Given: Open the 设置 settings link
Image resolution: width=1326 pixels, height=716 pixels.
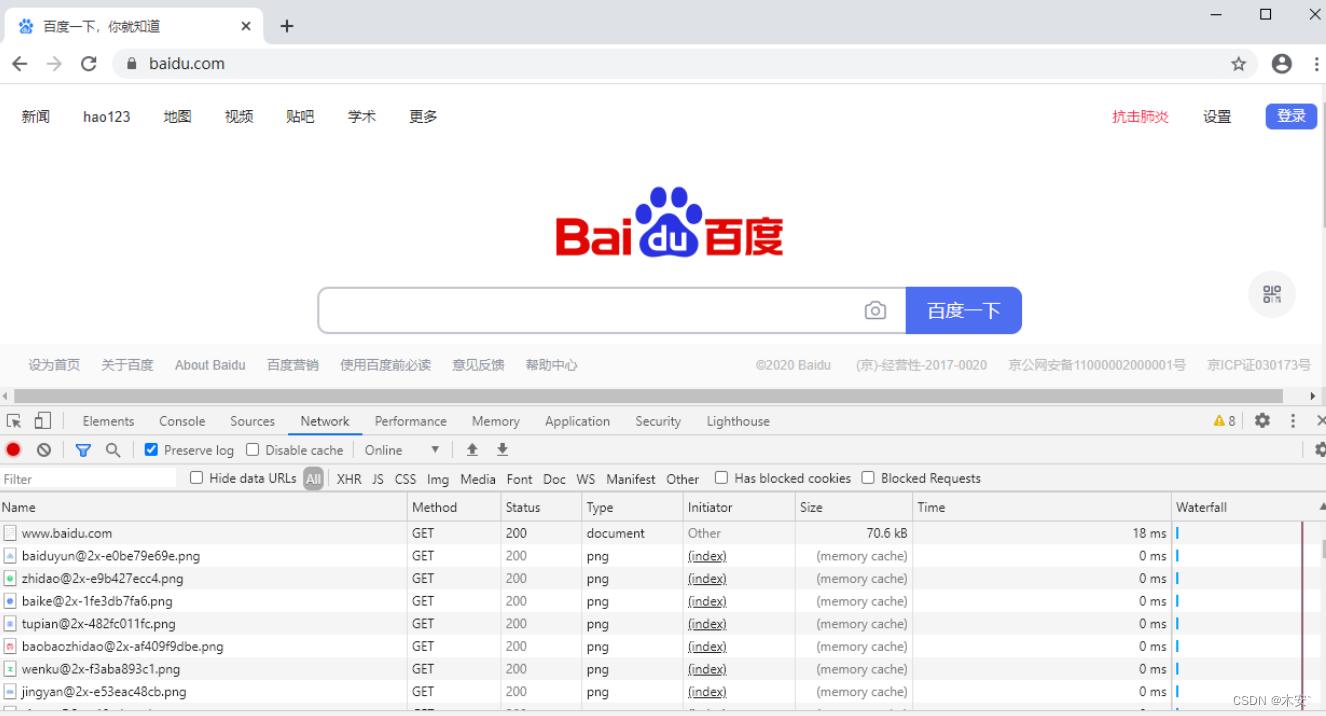Looking at the screenshot, I should tap(1217, 117).
